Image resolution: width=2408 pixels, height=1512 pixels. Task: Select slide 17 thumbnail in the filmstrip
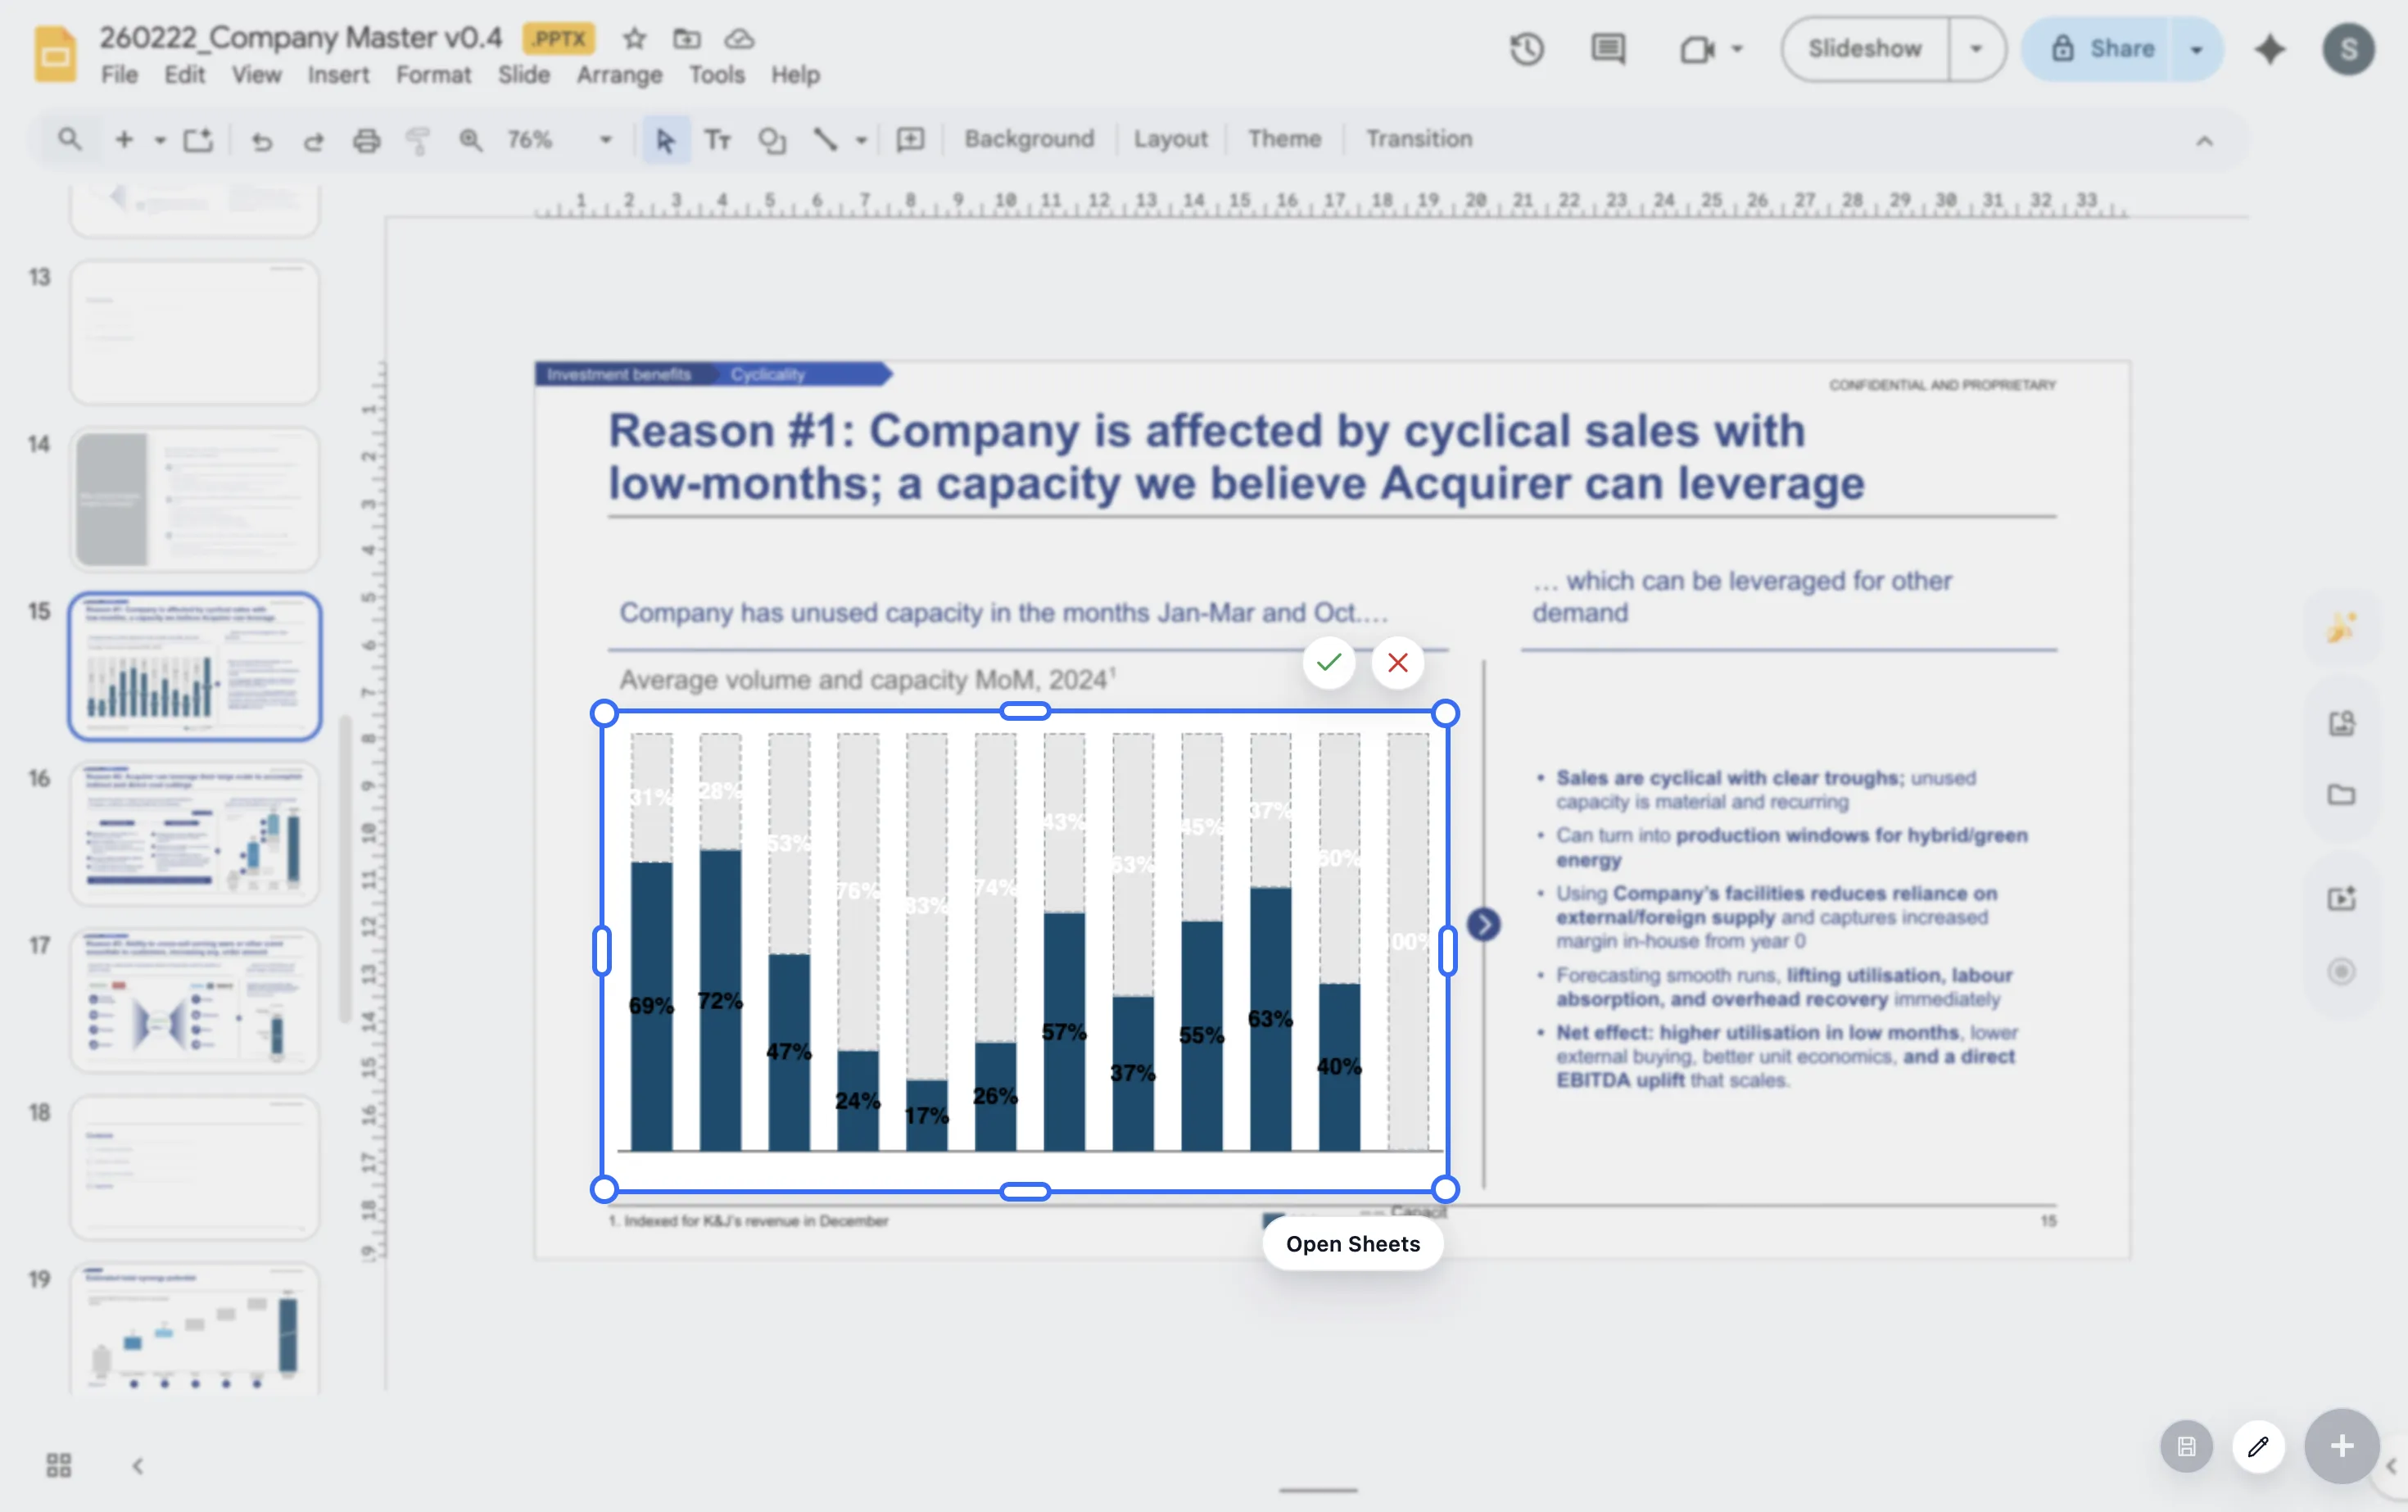[194, 999]
